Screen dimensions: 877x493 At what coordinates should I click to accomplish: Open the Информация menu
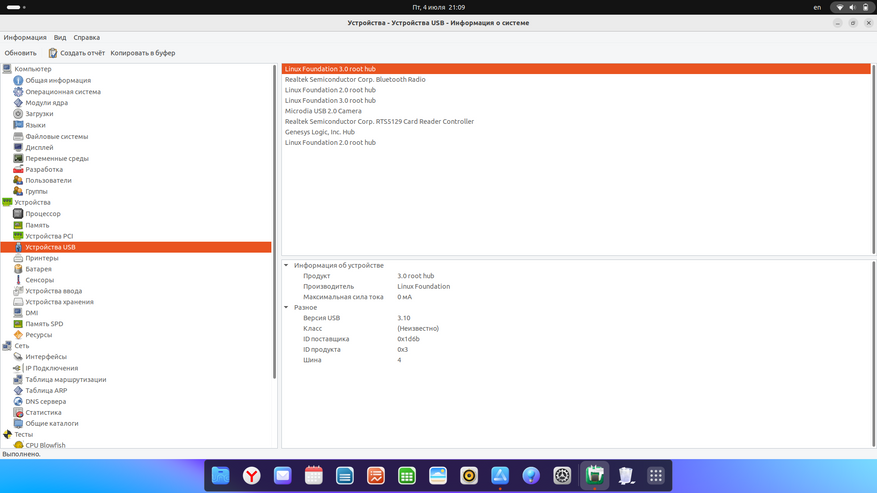point(25,37)
